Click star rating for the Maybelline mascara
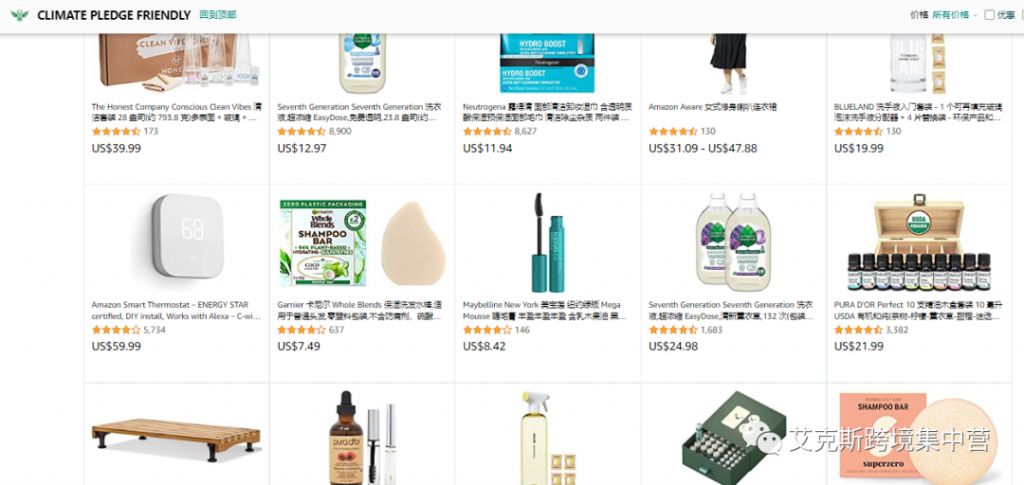 (487, 330)
